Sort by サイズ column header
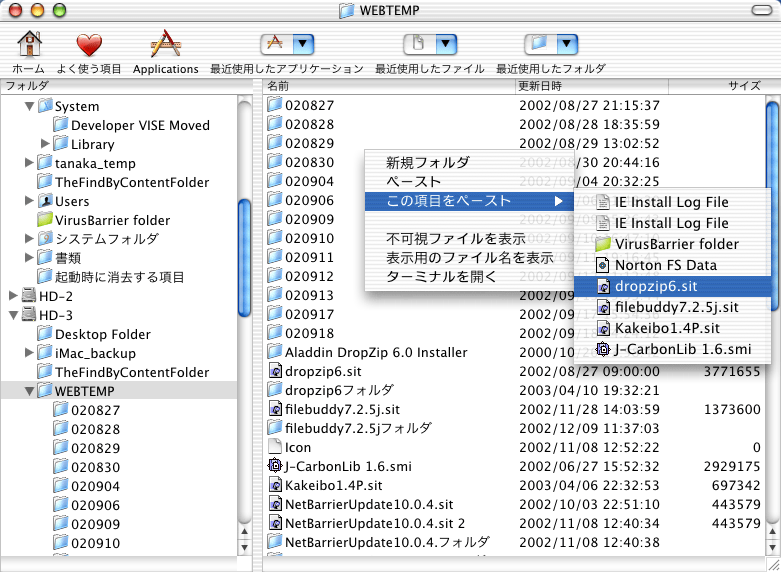The image size is (781, 572). click(716, 86)
